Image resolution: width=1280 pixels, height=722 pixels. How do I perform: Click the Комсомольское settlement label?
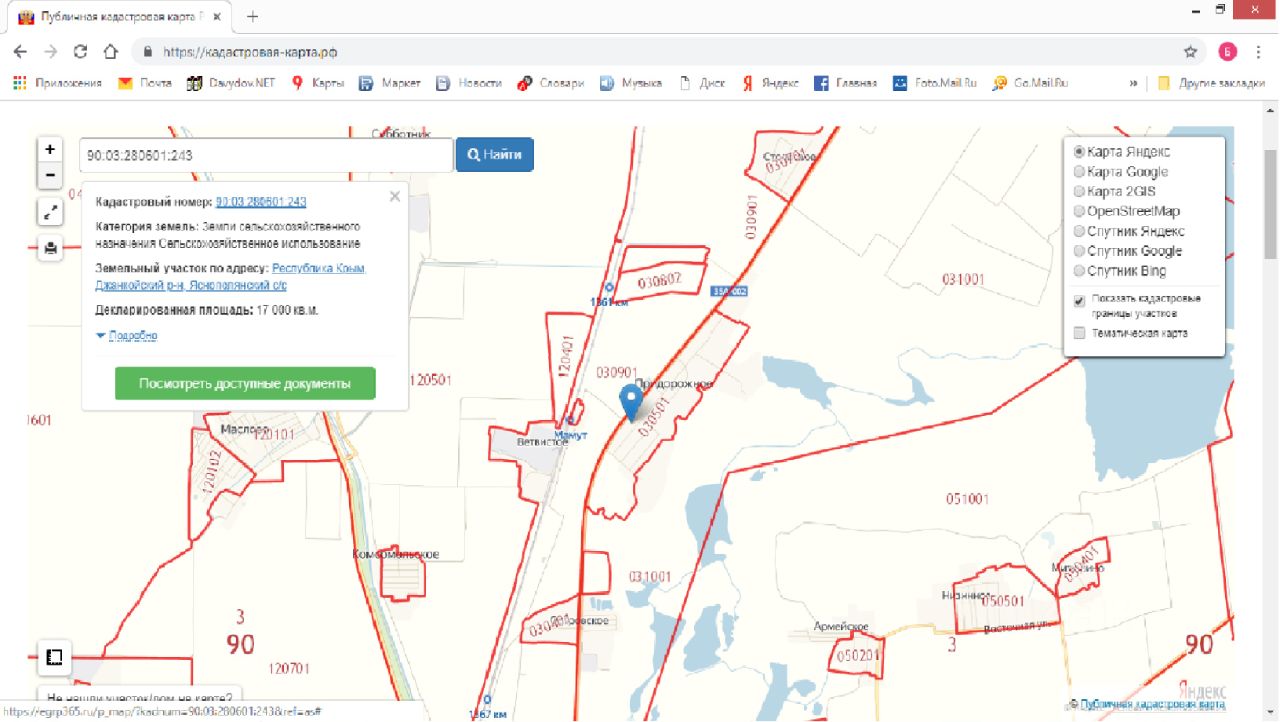[x=396, y=554]
